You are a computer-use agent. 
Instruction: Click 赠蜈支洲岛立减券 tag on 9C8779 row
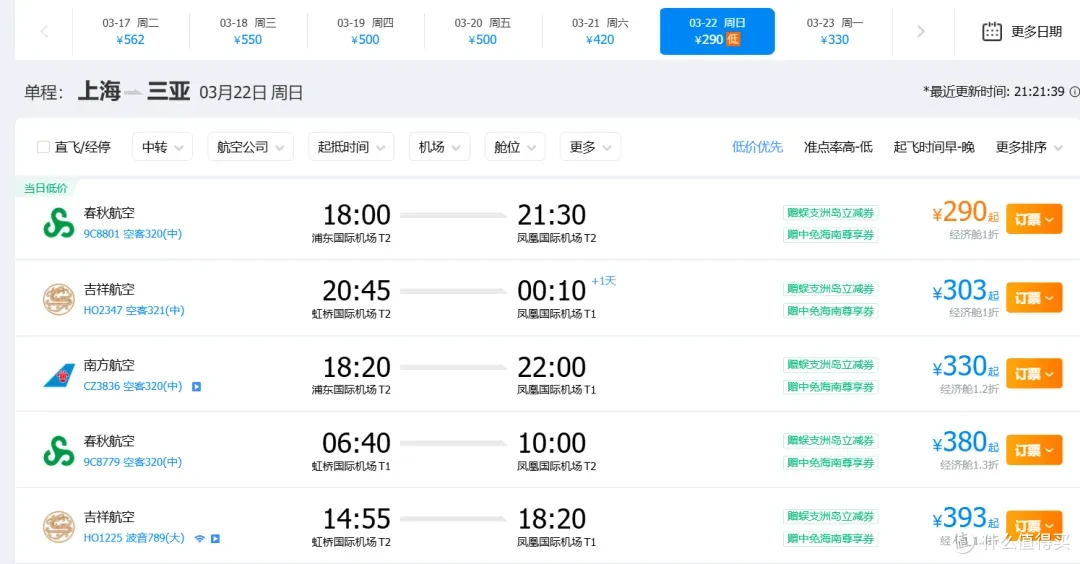pyautogui.click(x=831, y=441)
